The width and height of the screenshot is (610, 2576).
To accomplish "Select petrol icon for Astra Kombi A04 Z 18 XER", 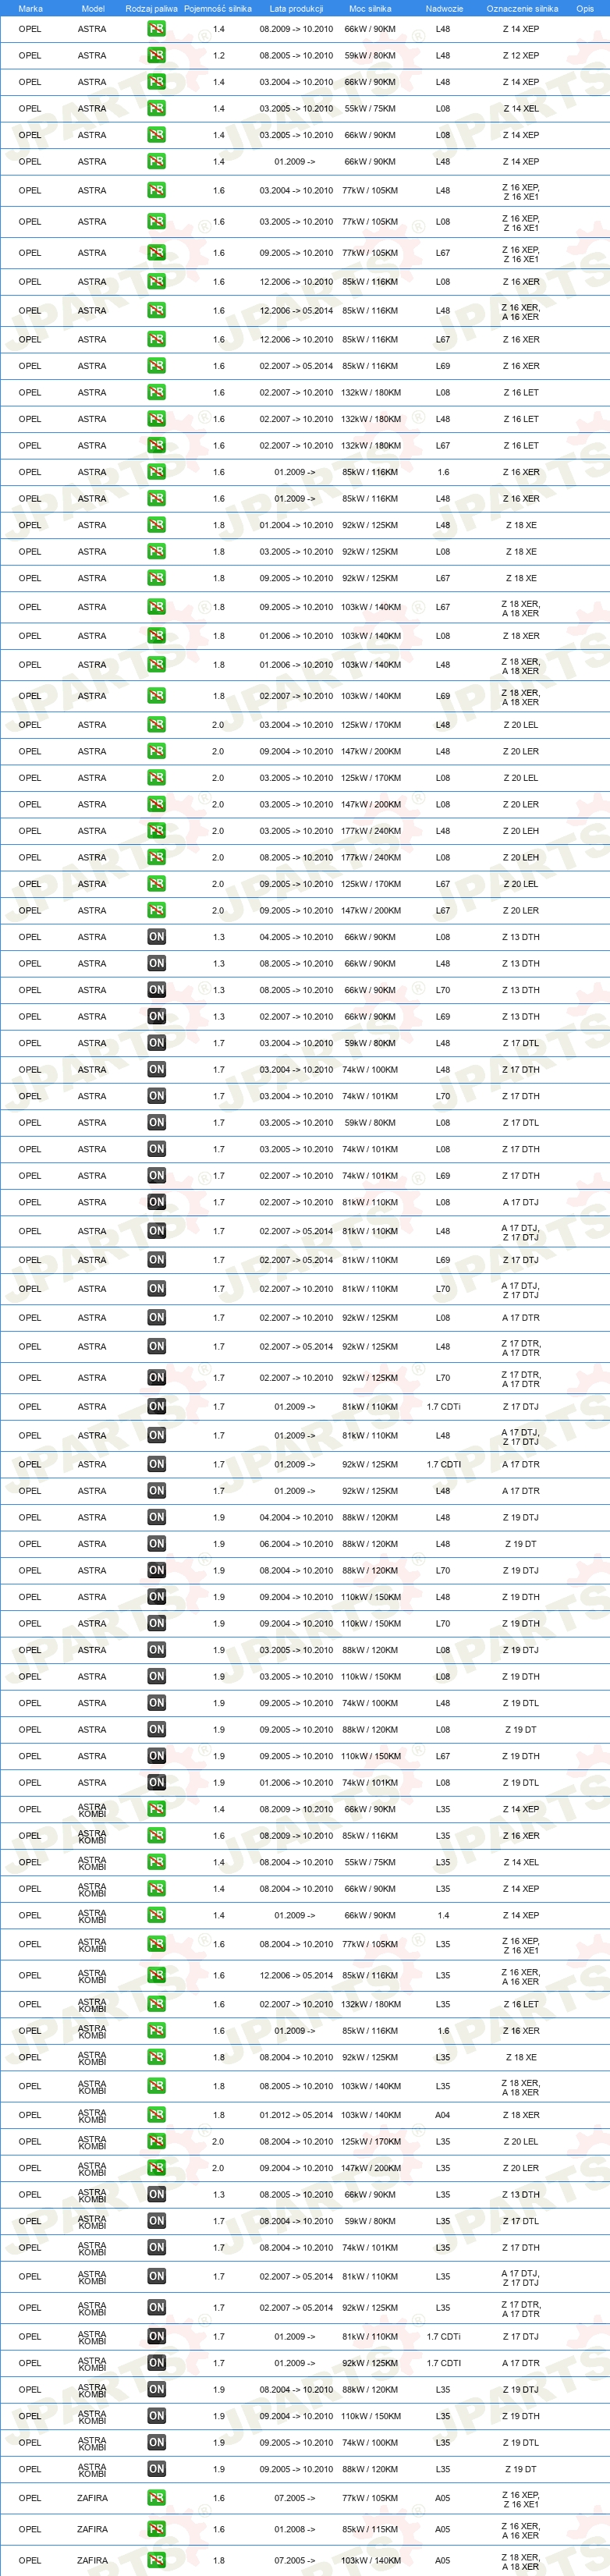I will click(x=156, y=2115).
